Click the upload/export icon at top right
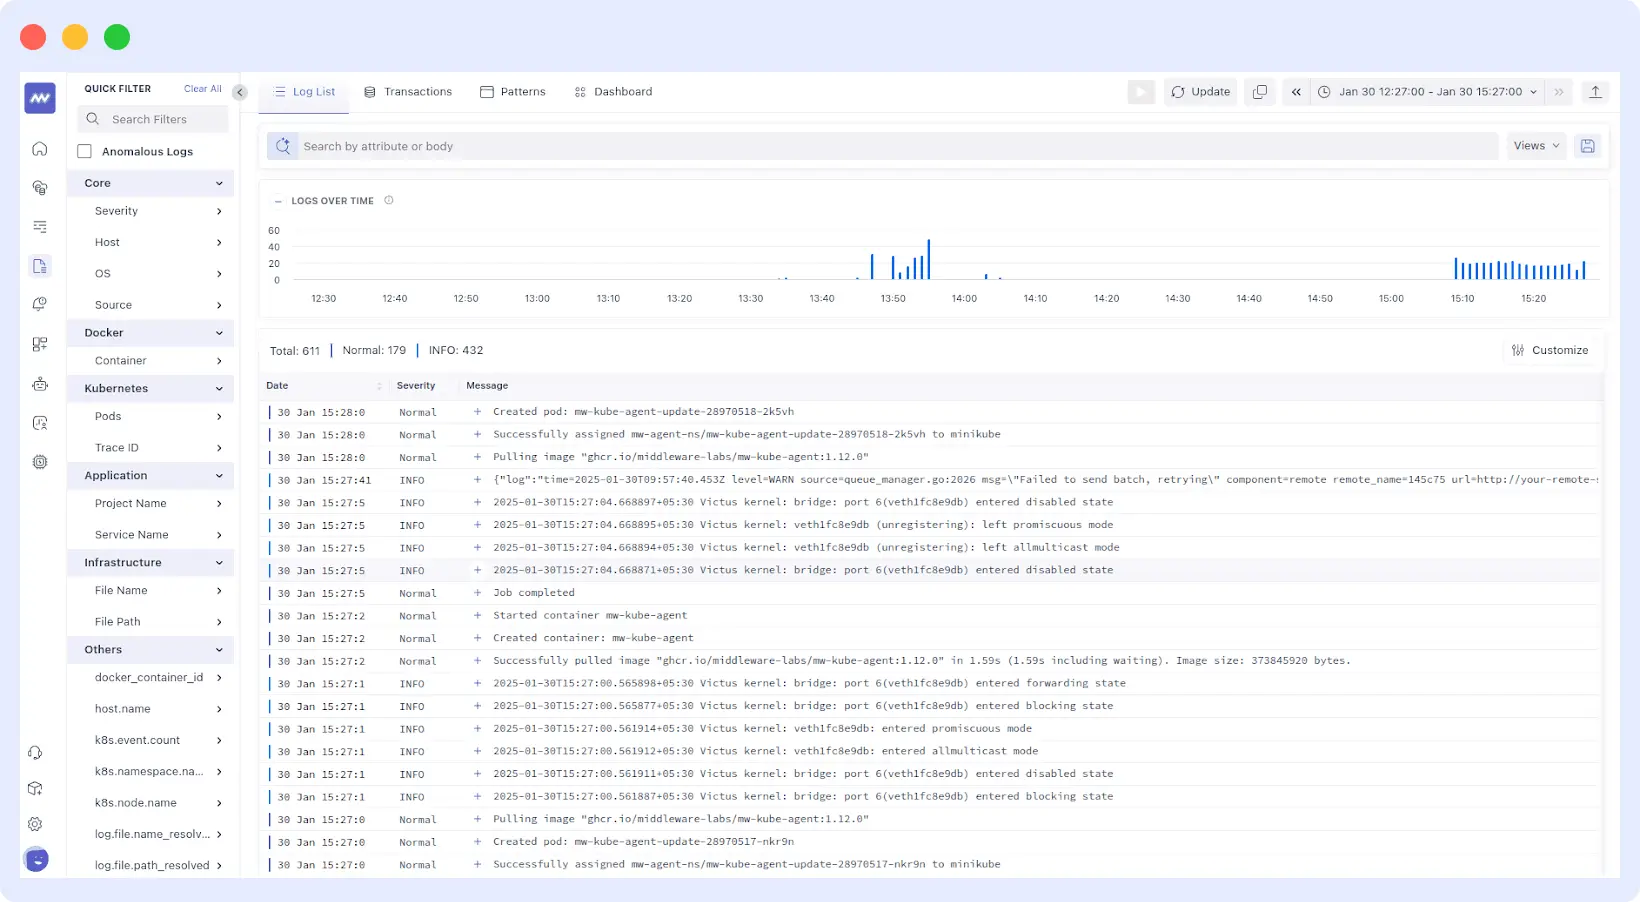Viewport: 1640px width, 902px height. pyautogui.click(x=1596, y=92)
